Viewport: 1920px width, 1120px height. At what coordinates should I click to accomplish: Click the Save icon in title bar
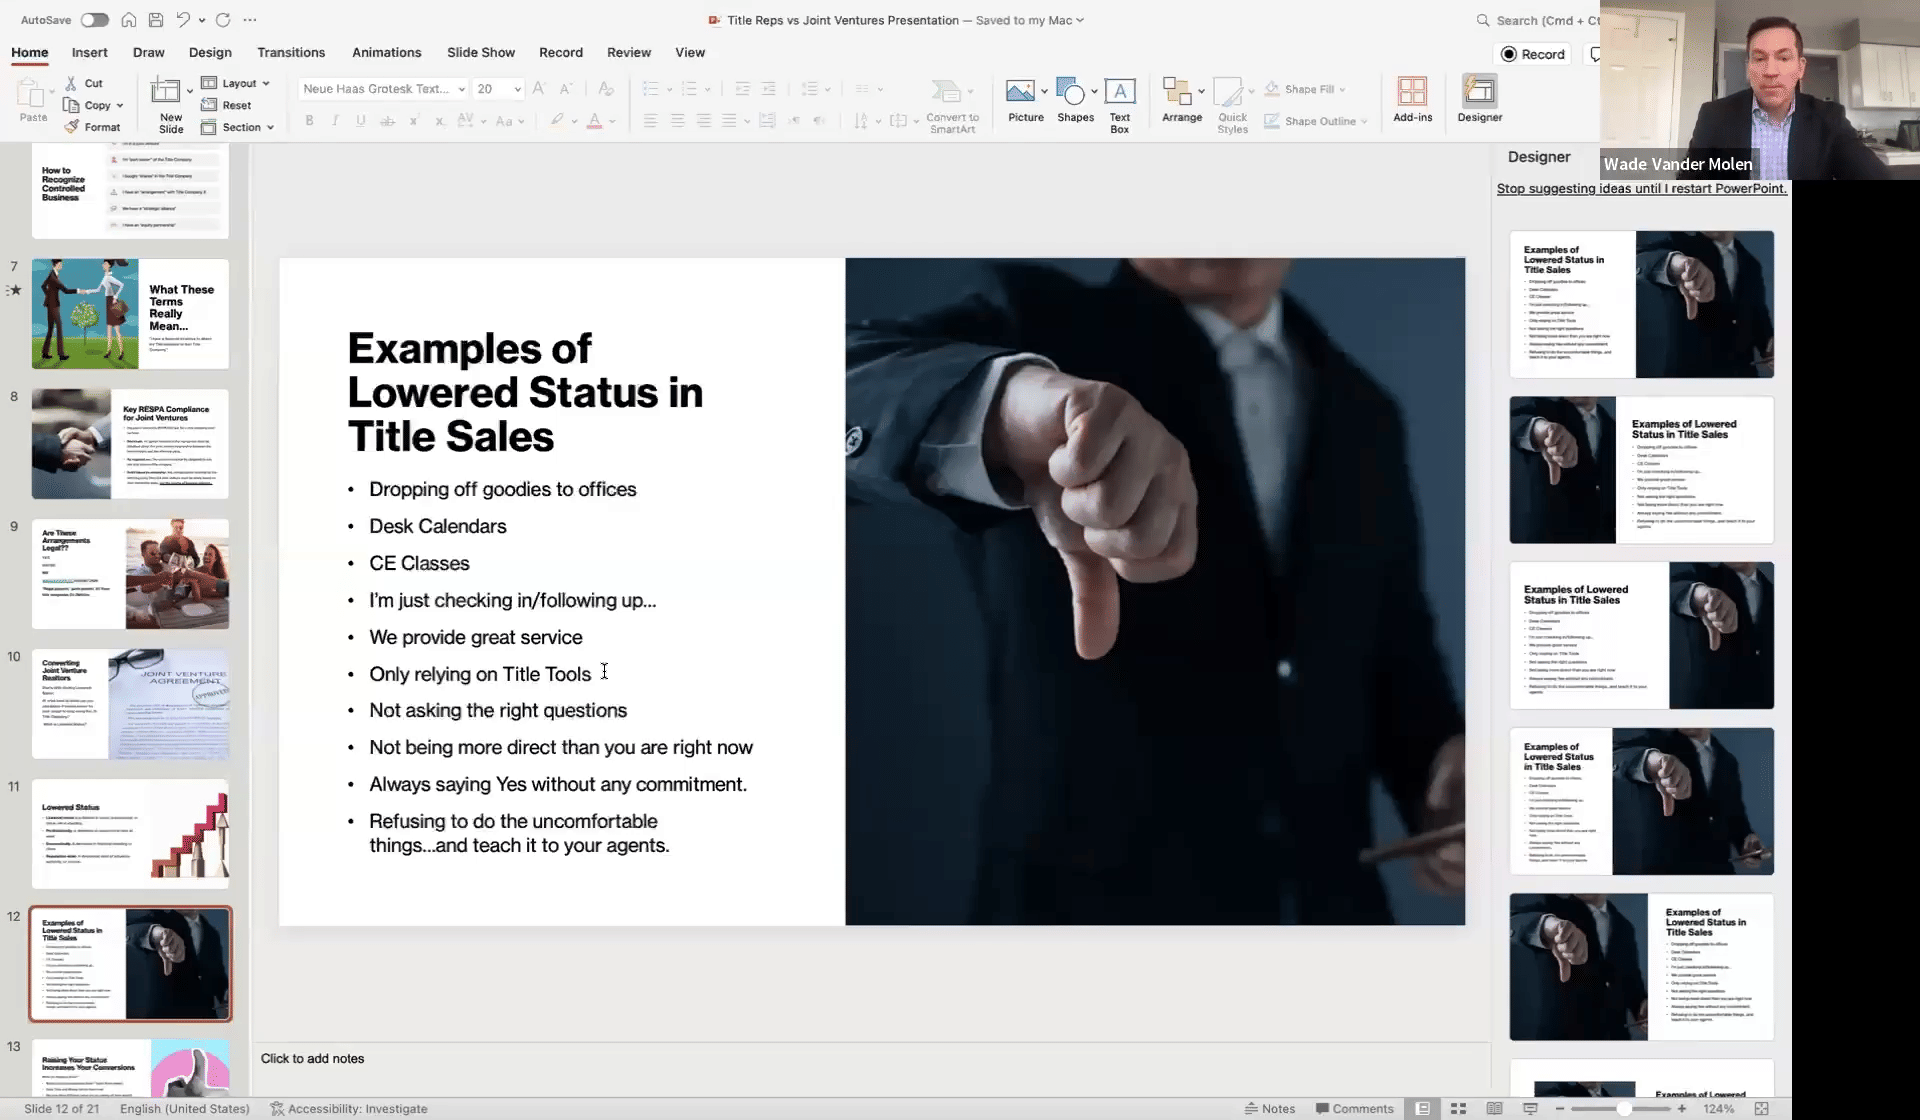(x=156, y=20)
